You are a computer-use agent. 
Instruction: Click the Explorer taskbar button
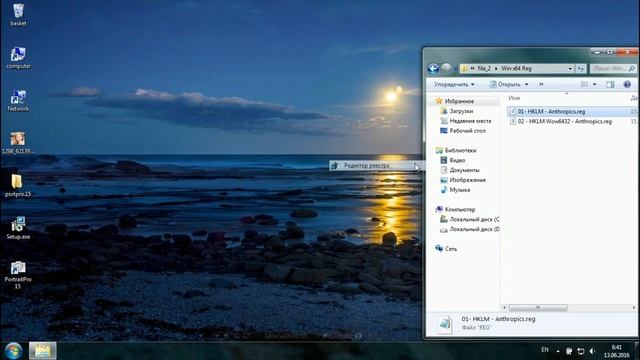pos(42,351)
